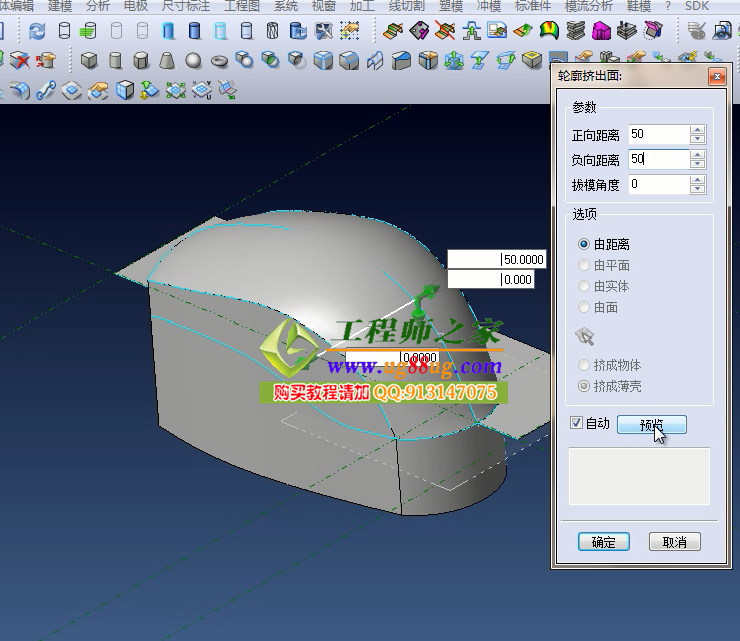Click the blue refresh arrows icon
The height and width of the screenshot is (641, 740).
(37, 31)
